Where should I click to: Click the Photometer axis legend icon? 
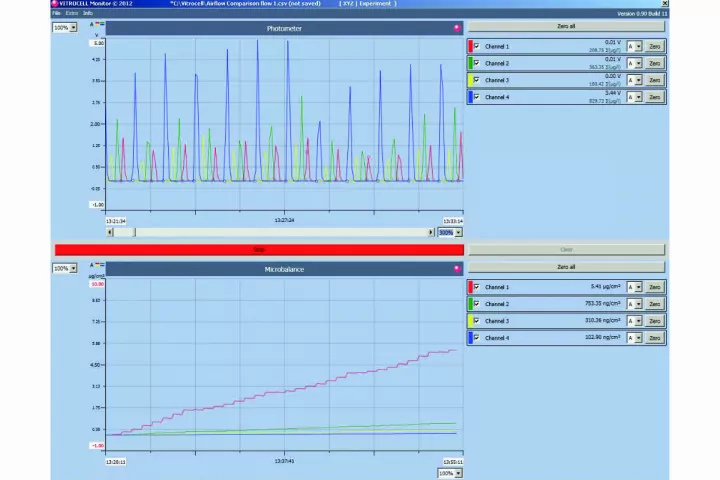[x=98, y=24]
